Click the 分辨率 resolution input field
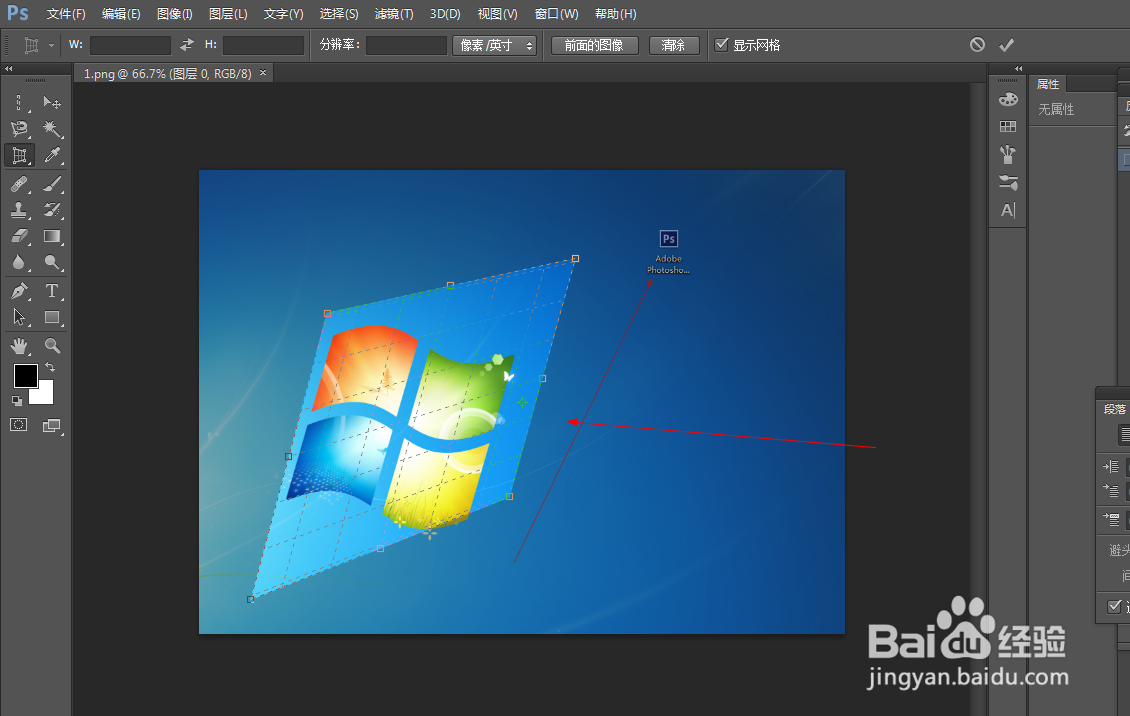Viewport: 1130px width, 716px height. [406, 45]
